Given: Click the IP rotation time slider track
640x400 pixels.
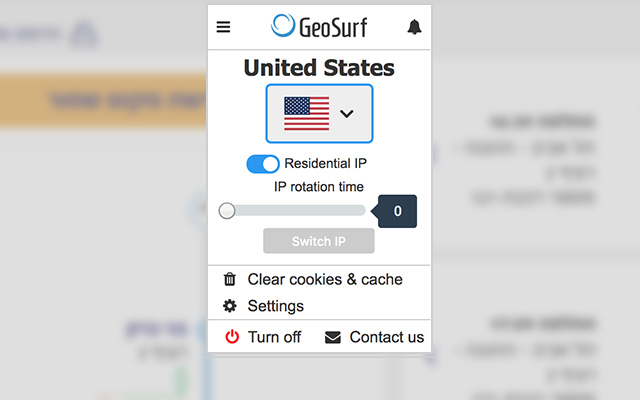Looking at the screenshot, I should 300,211.
